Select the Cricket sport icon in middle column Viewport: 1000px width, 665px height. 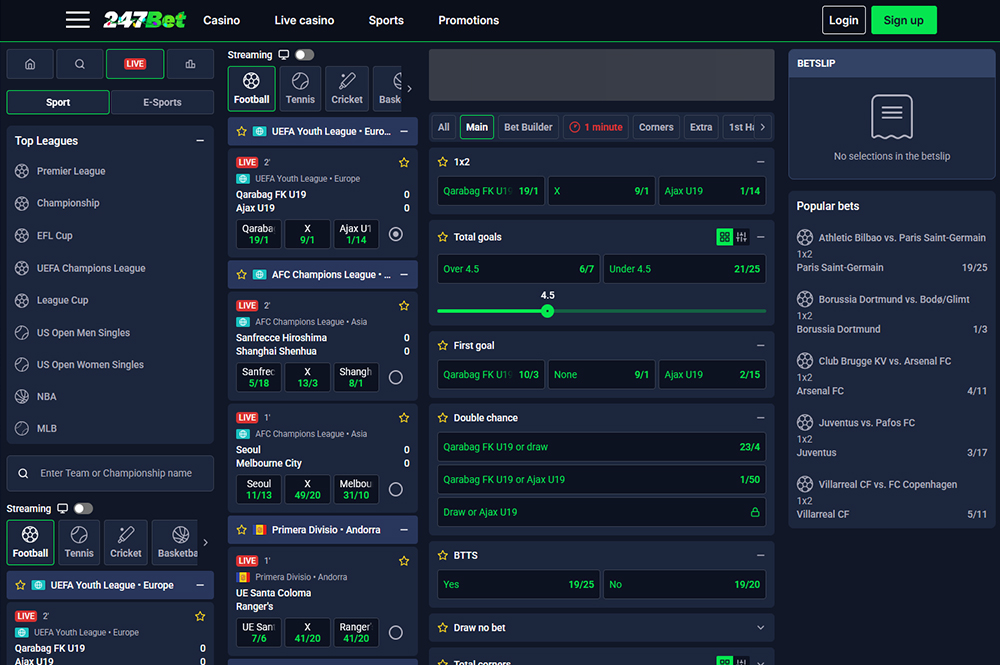pos(347,88)
